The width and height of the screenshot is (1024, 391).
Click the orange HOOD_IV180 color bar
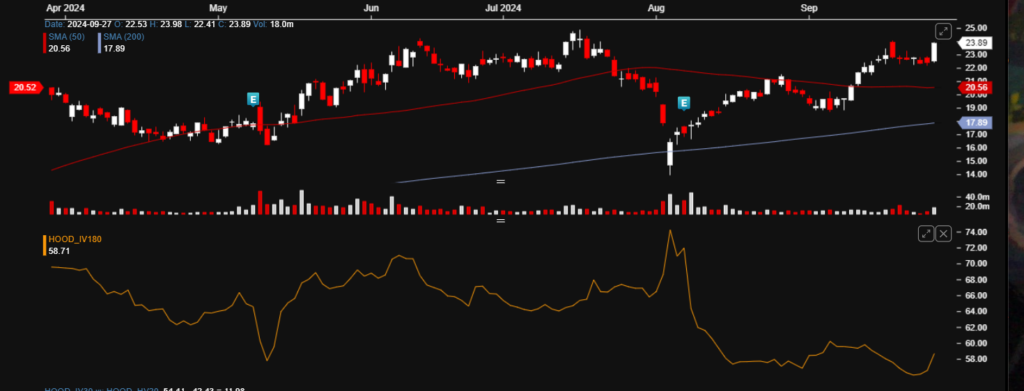(44, 245)
